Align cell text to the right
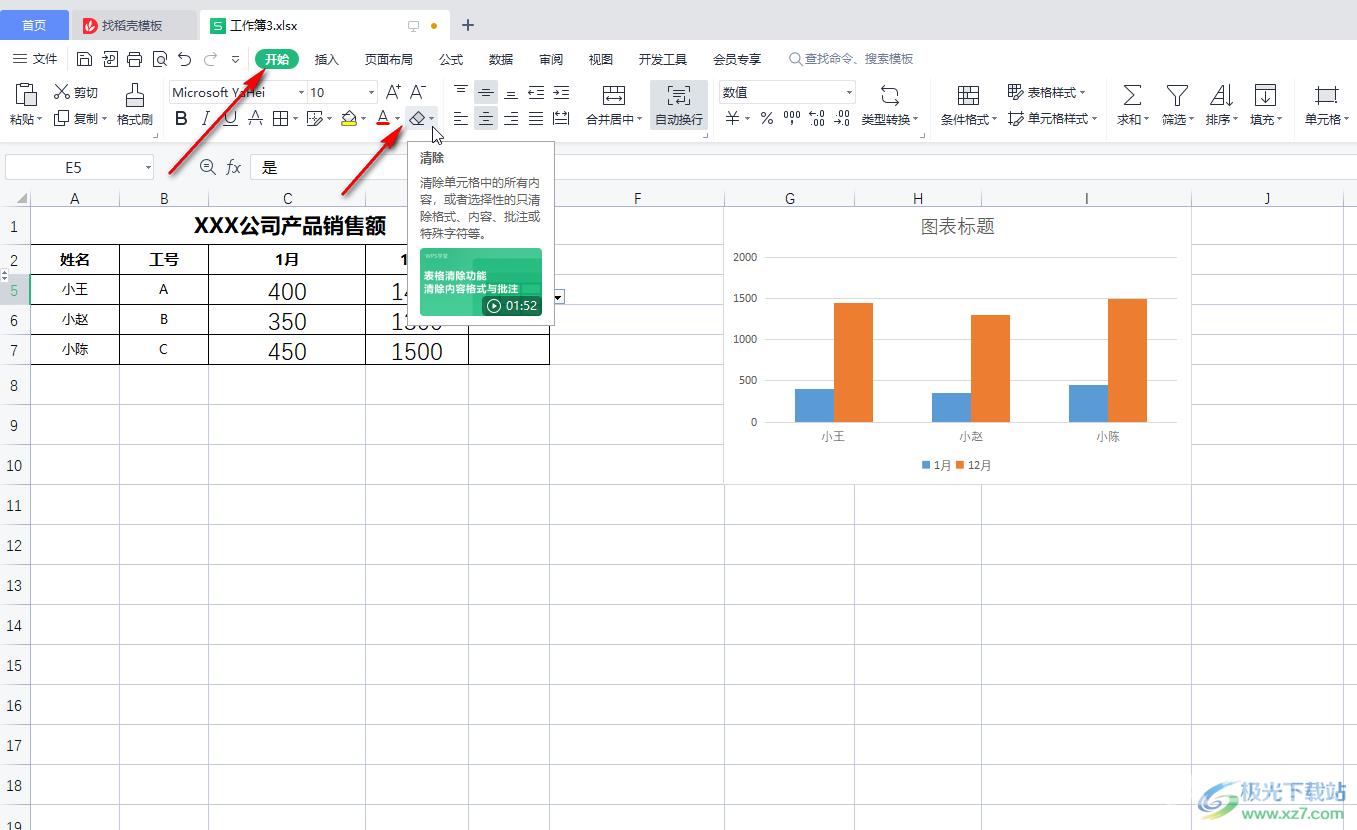Viewport: 1357px width, 830px height. (x=511, y=119)
